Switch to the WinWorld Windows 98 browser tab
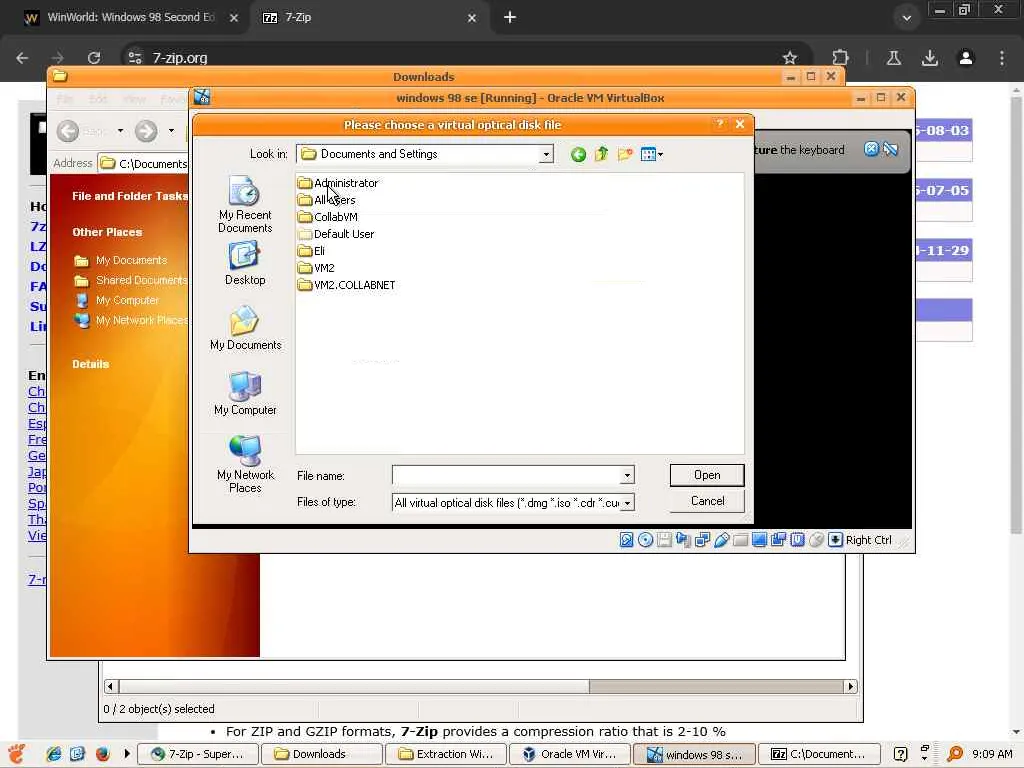The height and width of the screenshot is (768, 1024). pyautogui.click(x=131, y=18)
